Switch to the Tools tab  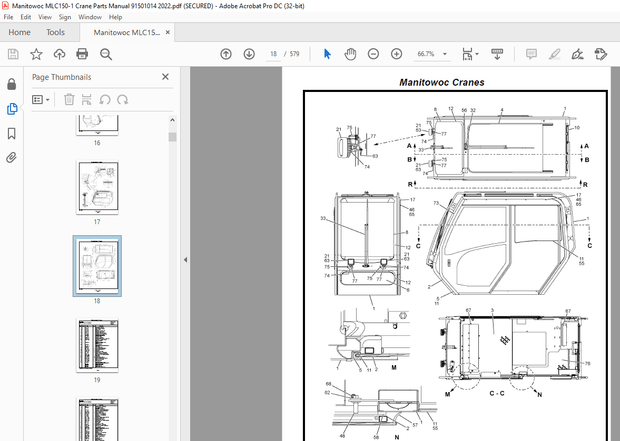pos(55,32)
